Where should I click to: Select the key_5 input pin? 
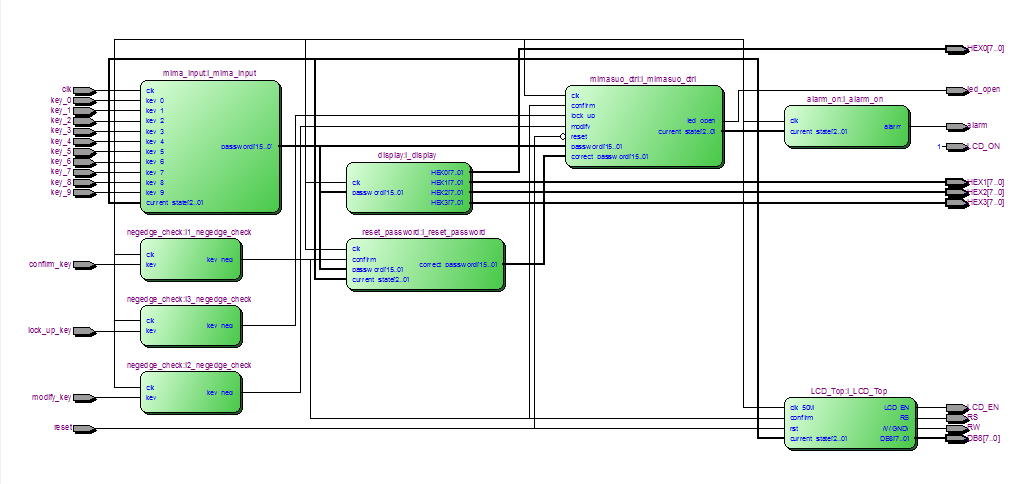pos(84,151)
